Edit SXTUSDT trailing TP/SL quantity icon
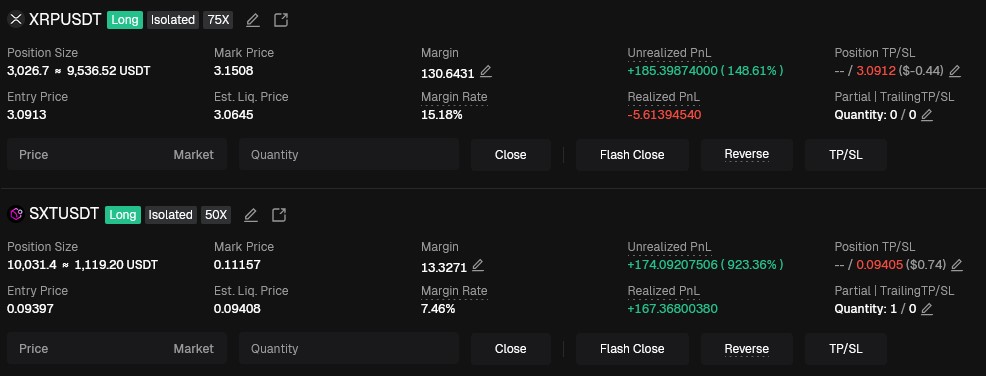This screenshot has height=376, width=986. tap(926, 309)
